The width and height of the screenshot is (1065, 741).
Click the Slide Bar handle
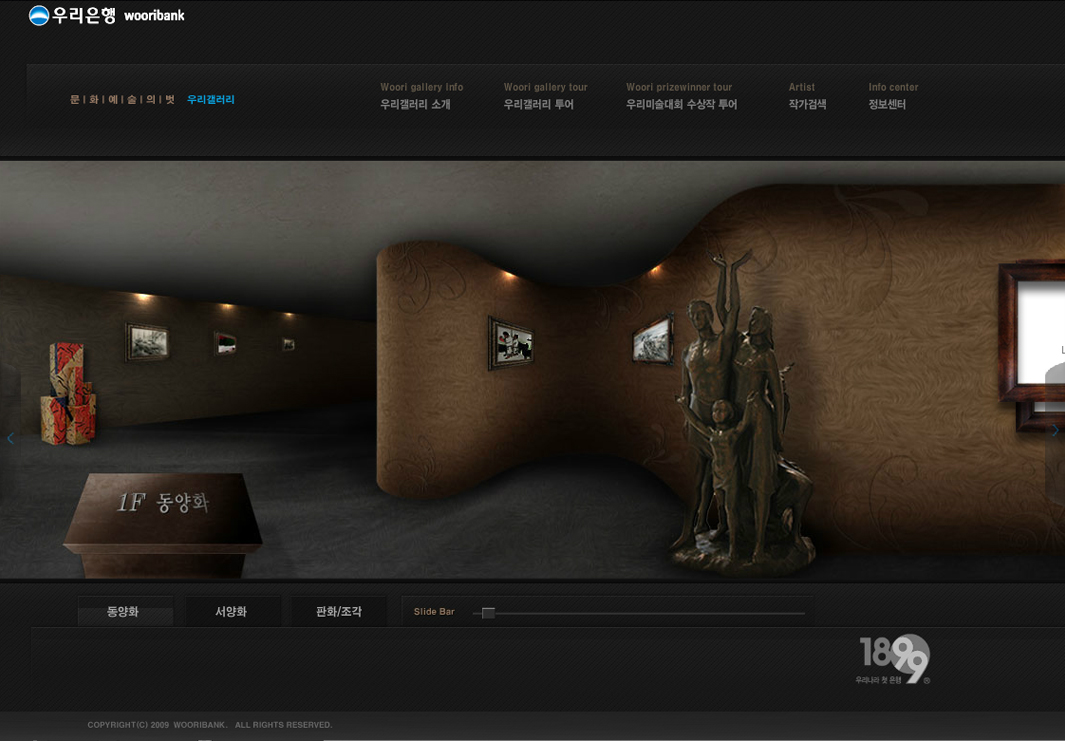coord(488,613)
